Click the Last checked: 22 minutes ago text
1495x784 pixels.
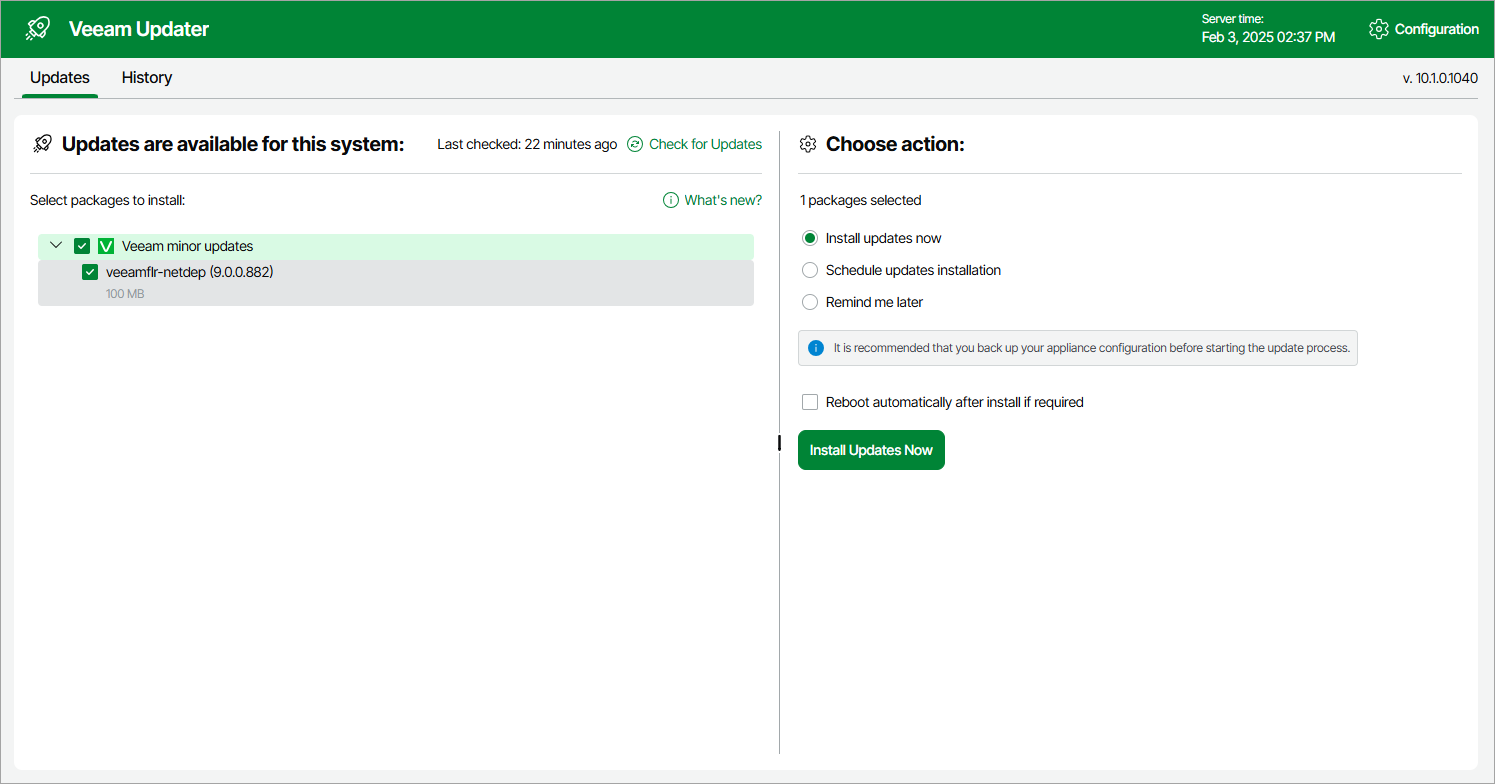point(527,144)
